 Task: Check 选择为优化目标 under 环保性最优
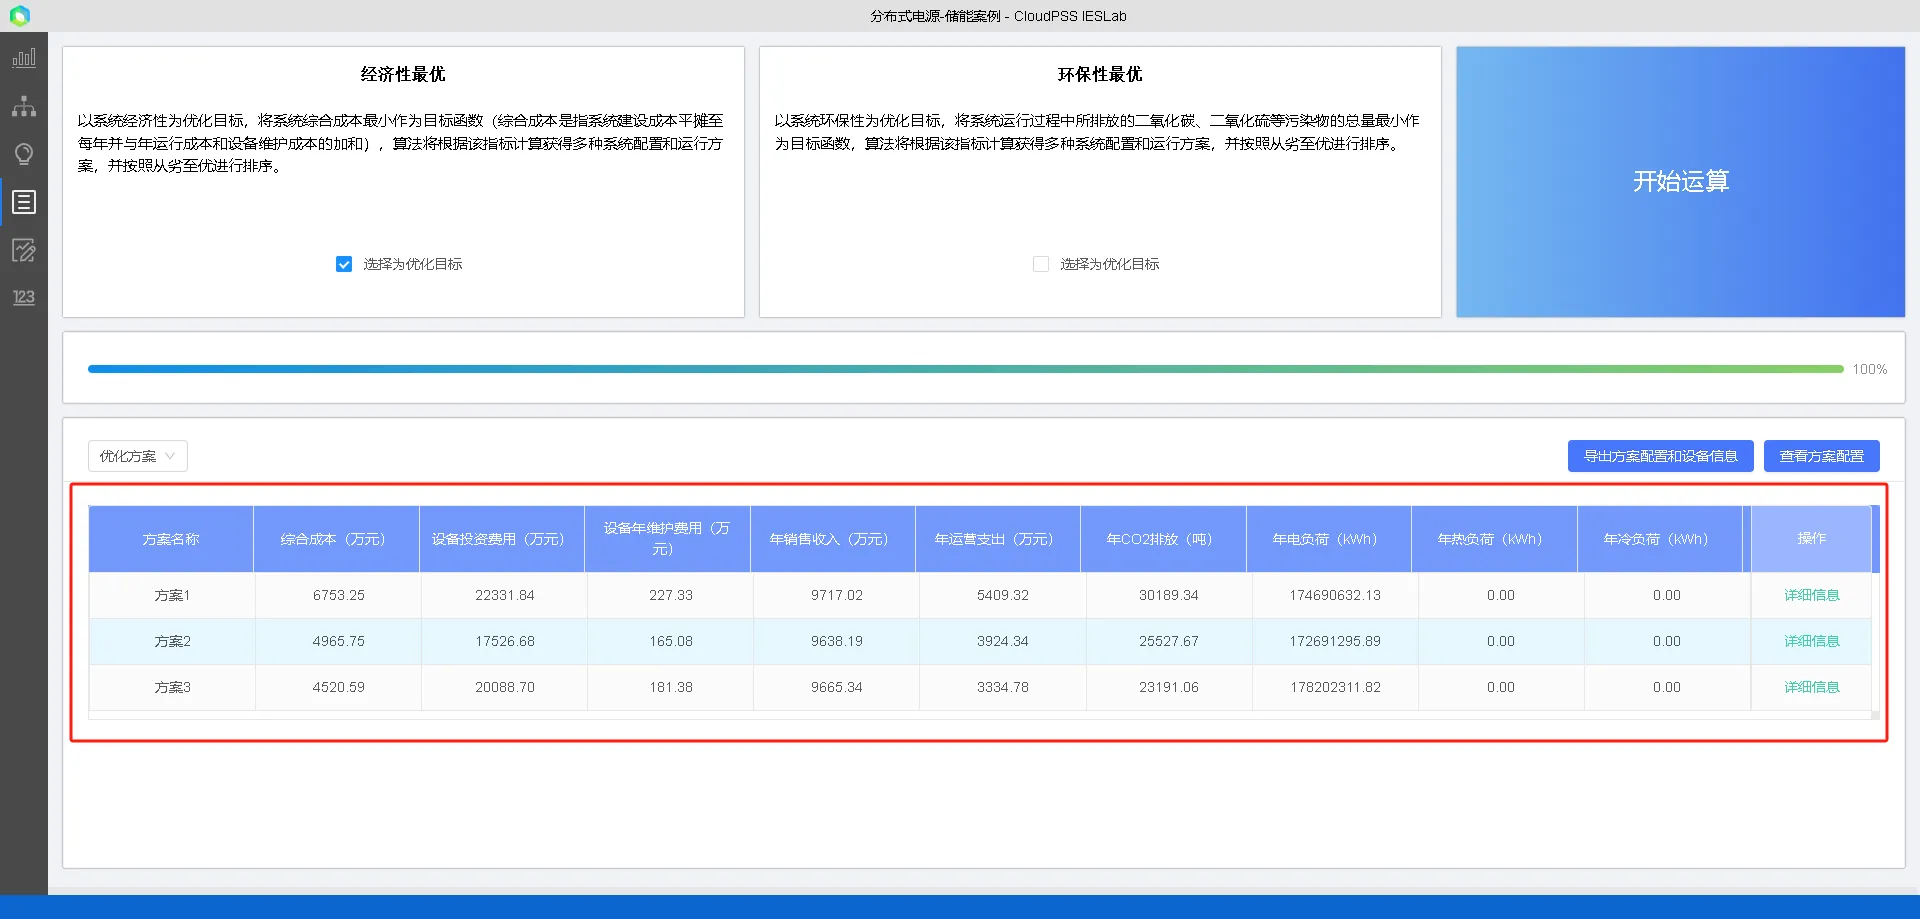[1041, 264]
